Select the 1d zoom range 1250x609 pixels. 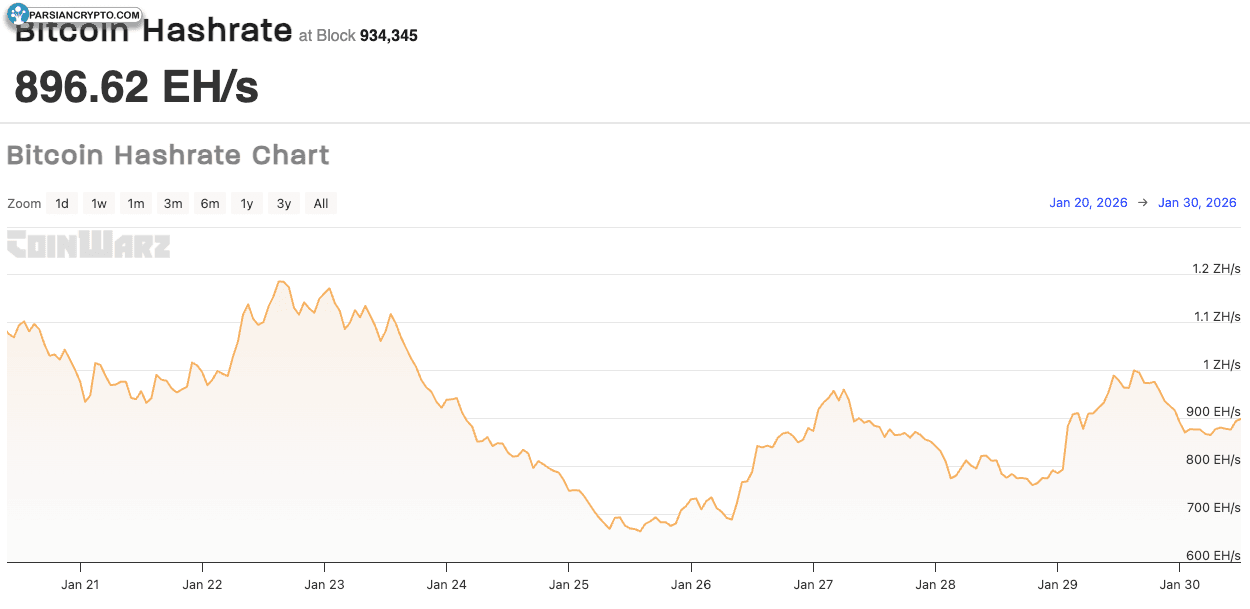point(62,204)
